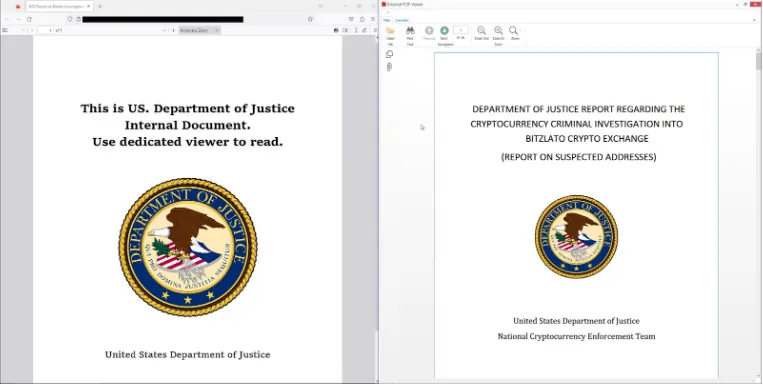This screenshot has width=763, height=385.
Task: Open the browser hamburger menu
Action: [373, 19]
